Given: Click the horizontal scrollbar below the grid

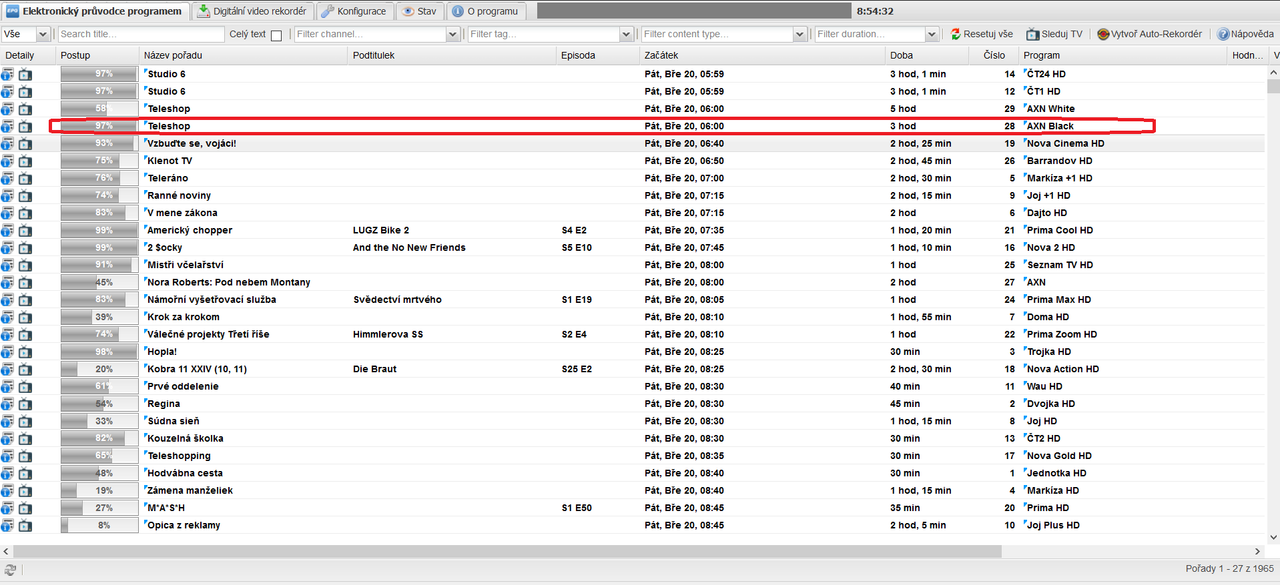Looking at the screenshot, I should pyautogui.click(x=507, y=551).
